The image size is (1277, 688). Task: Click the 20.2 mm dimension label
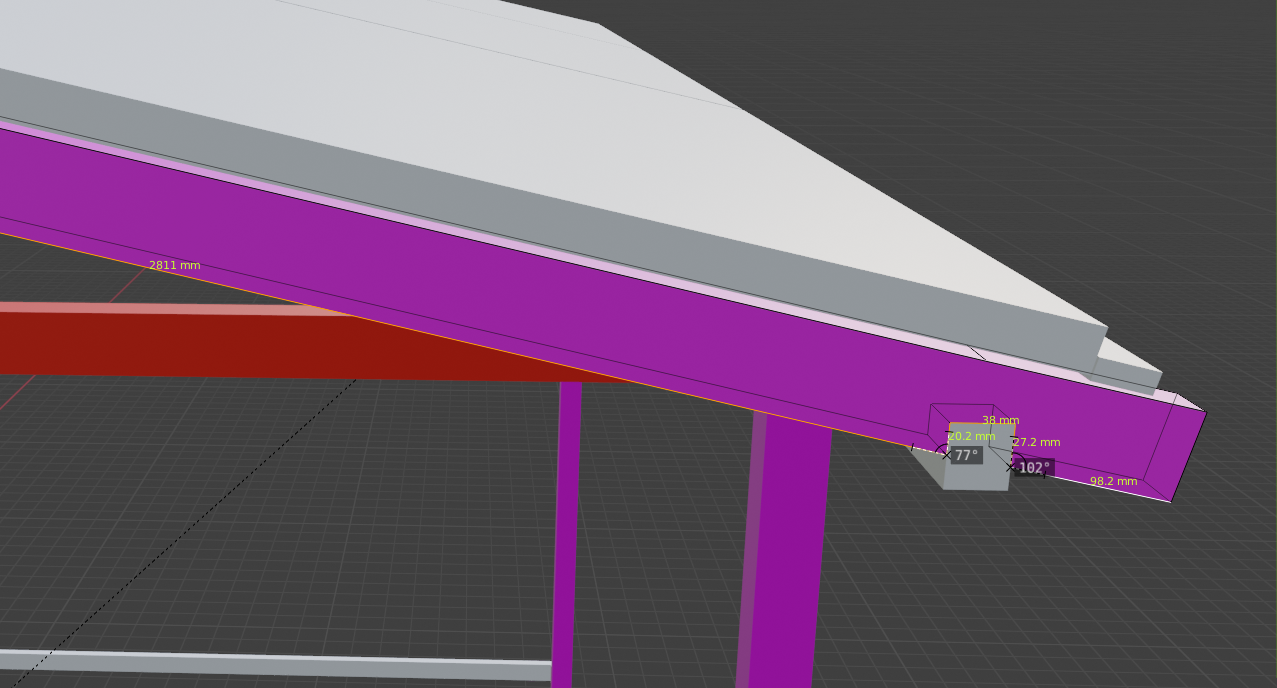click(972, 437)
